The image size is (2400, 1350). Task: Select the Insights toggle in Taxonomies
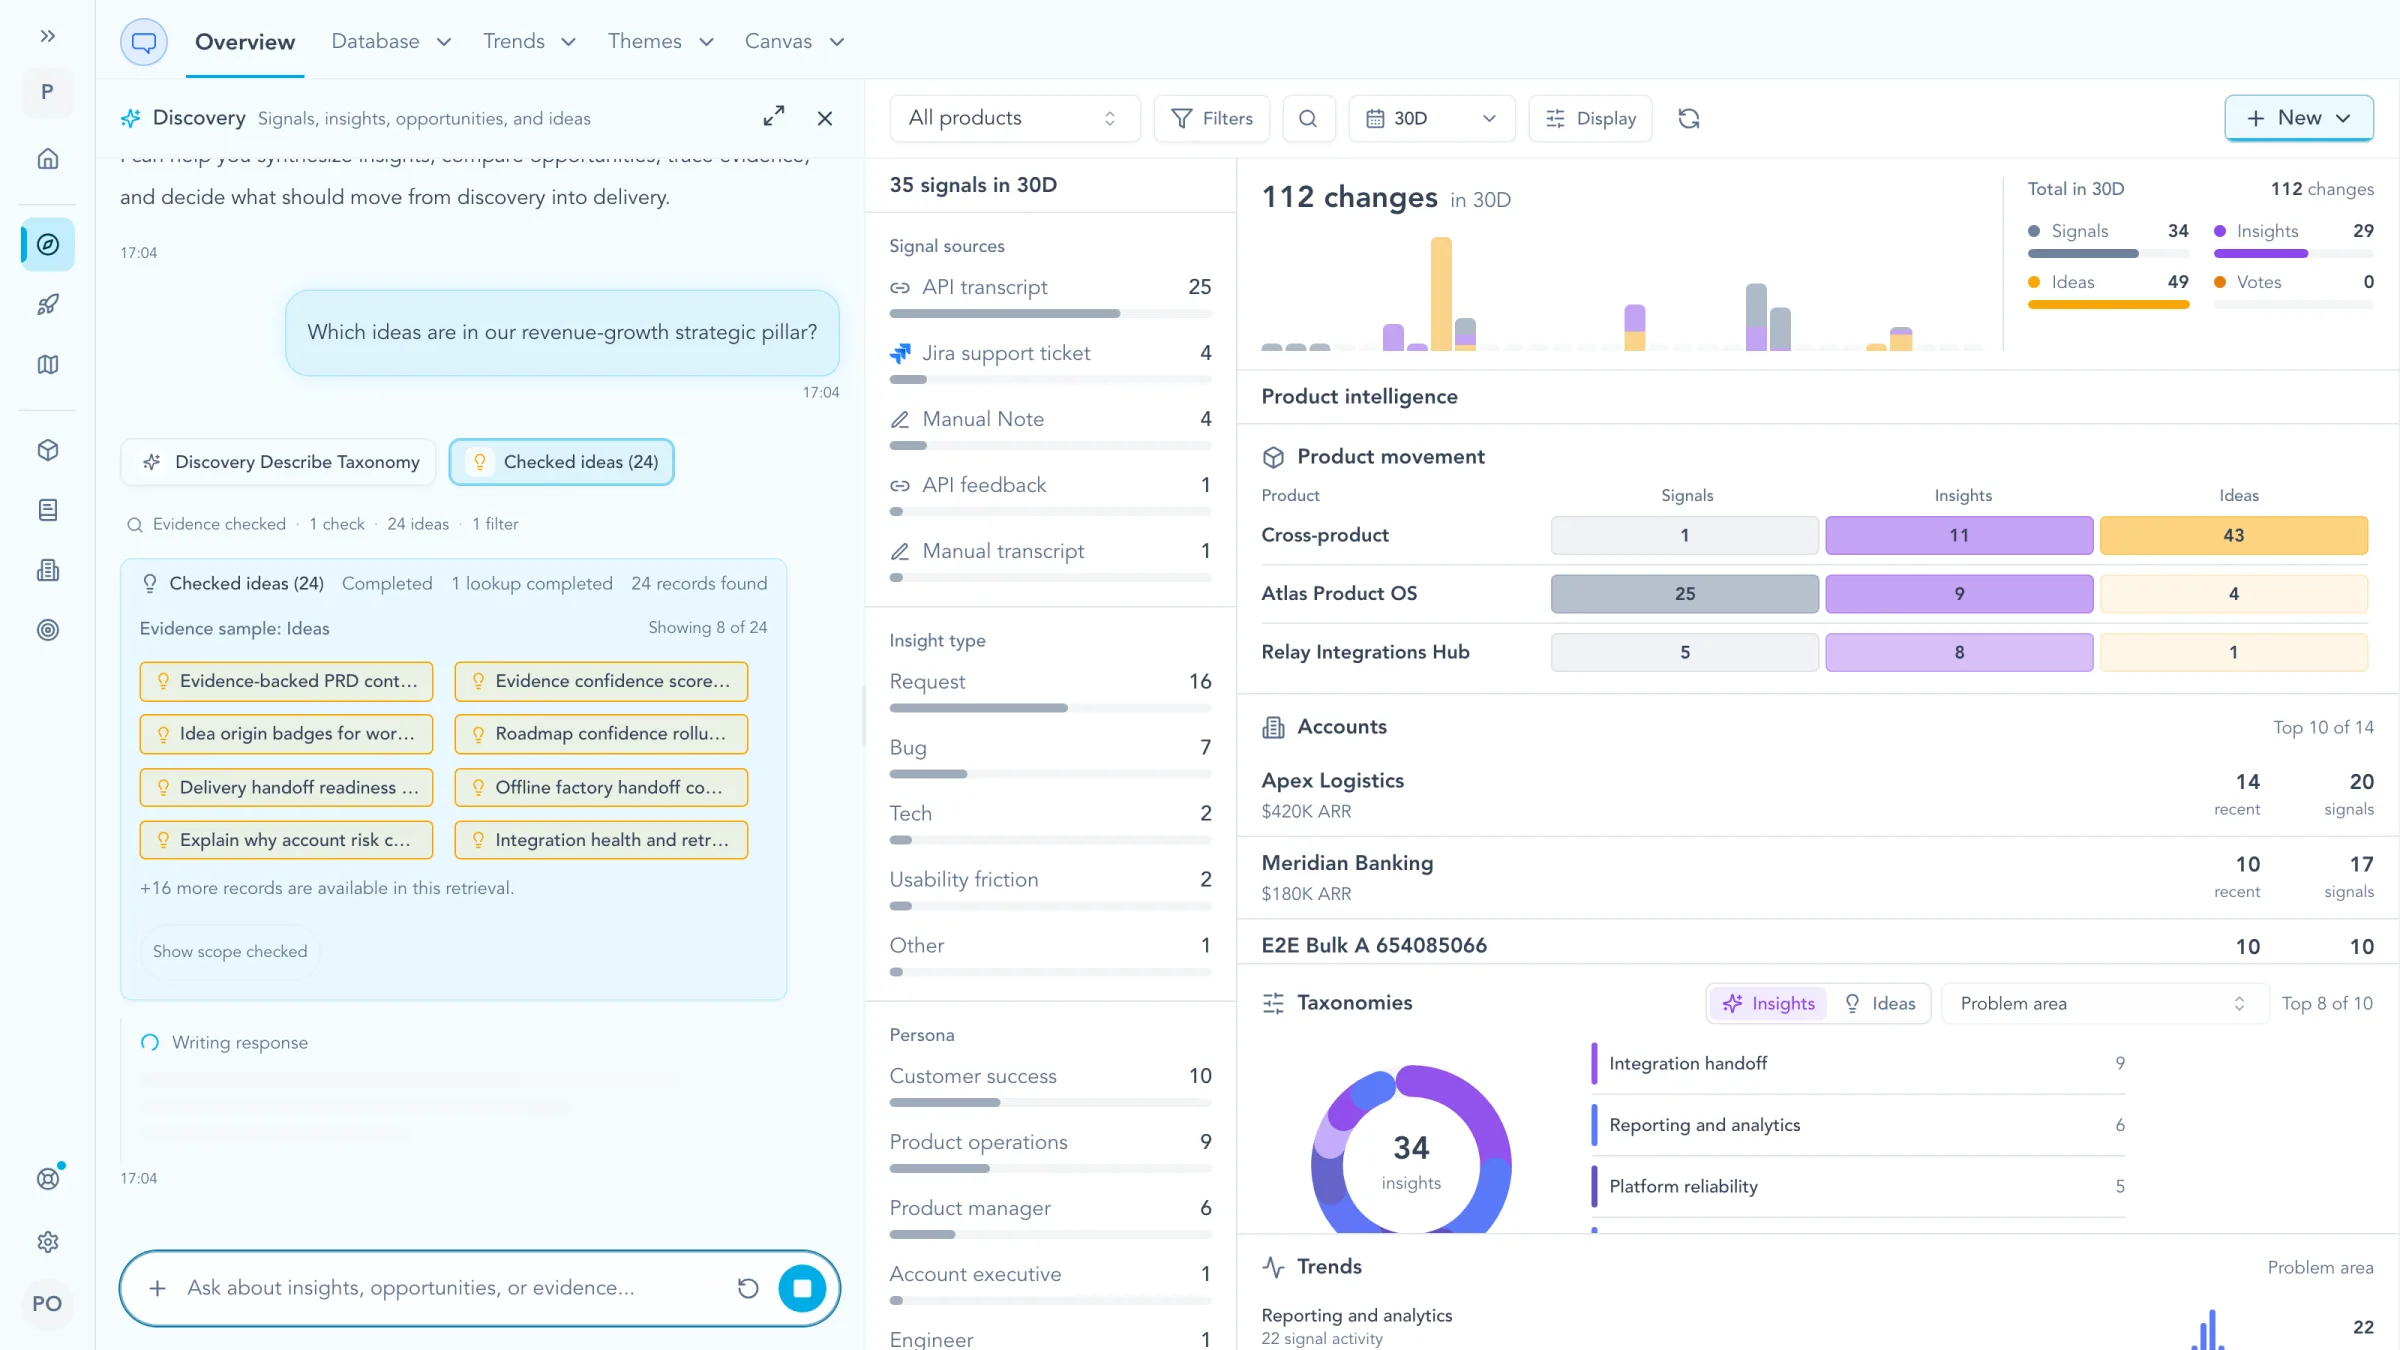click(x=1769, y=1003)
